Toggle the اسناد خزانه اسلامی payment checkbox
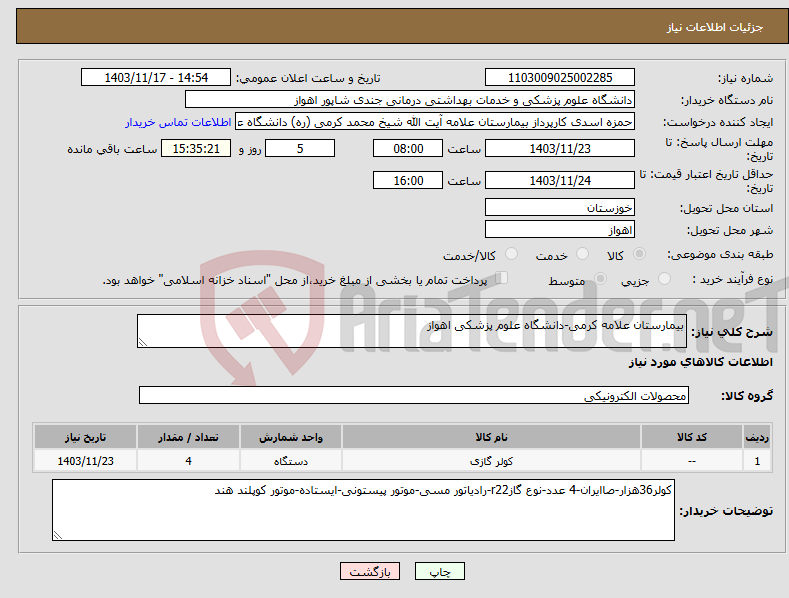The image size is (789, 598). pyautogui.click(x=501, y=278)
